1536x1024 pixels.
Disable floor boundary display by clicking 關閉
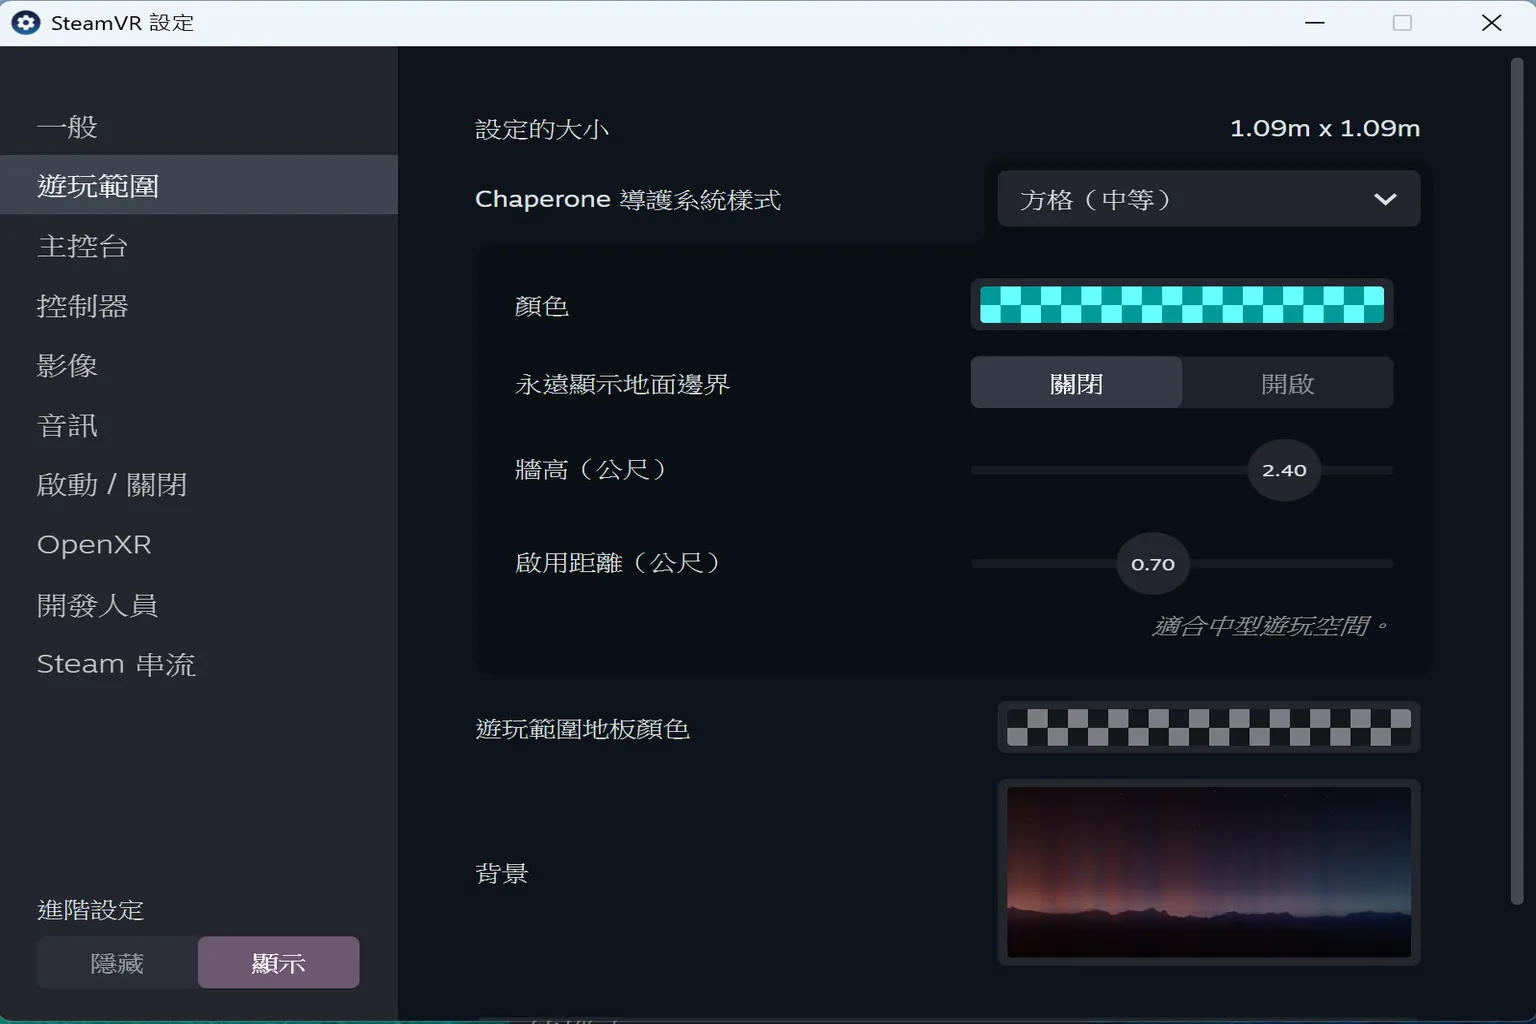(x=1075, y=382)
